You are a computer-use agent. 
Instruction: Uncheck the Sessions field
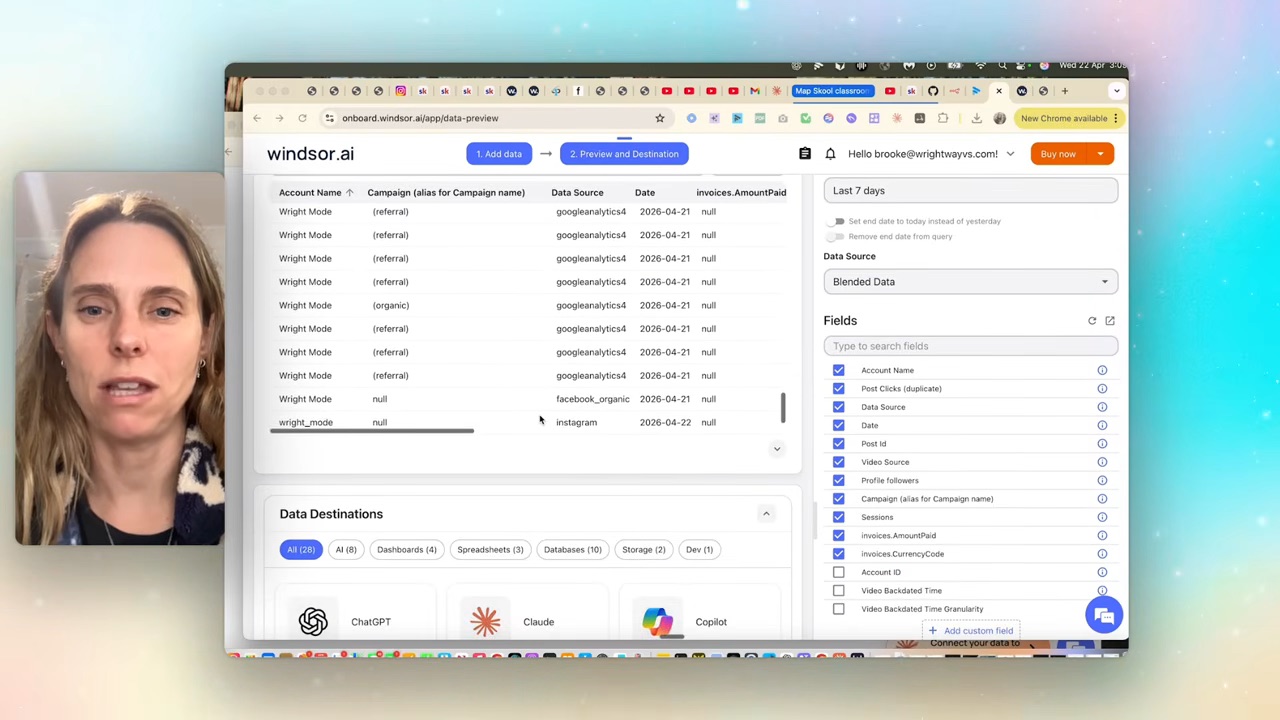839,517
